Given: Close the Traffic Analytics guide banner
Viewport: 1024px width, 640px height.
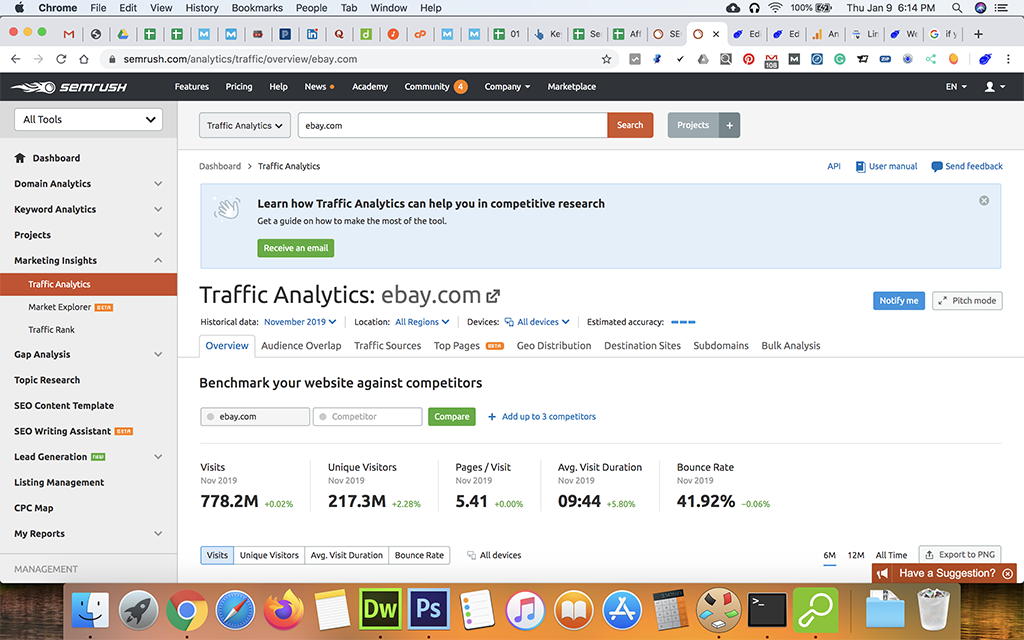Looking at the screenshot, I should (984, 200).
